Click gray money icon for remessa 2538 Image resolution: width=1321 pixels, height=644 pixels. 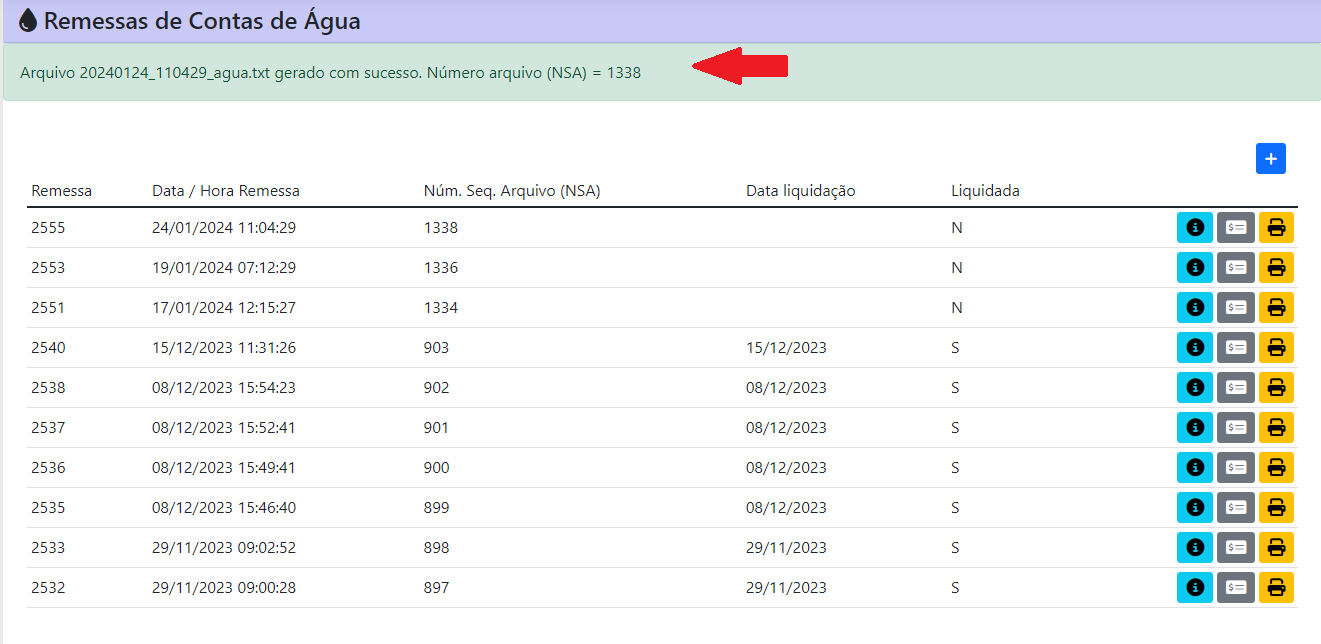(x=1236, y=388)
